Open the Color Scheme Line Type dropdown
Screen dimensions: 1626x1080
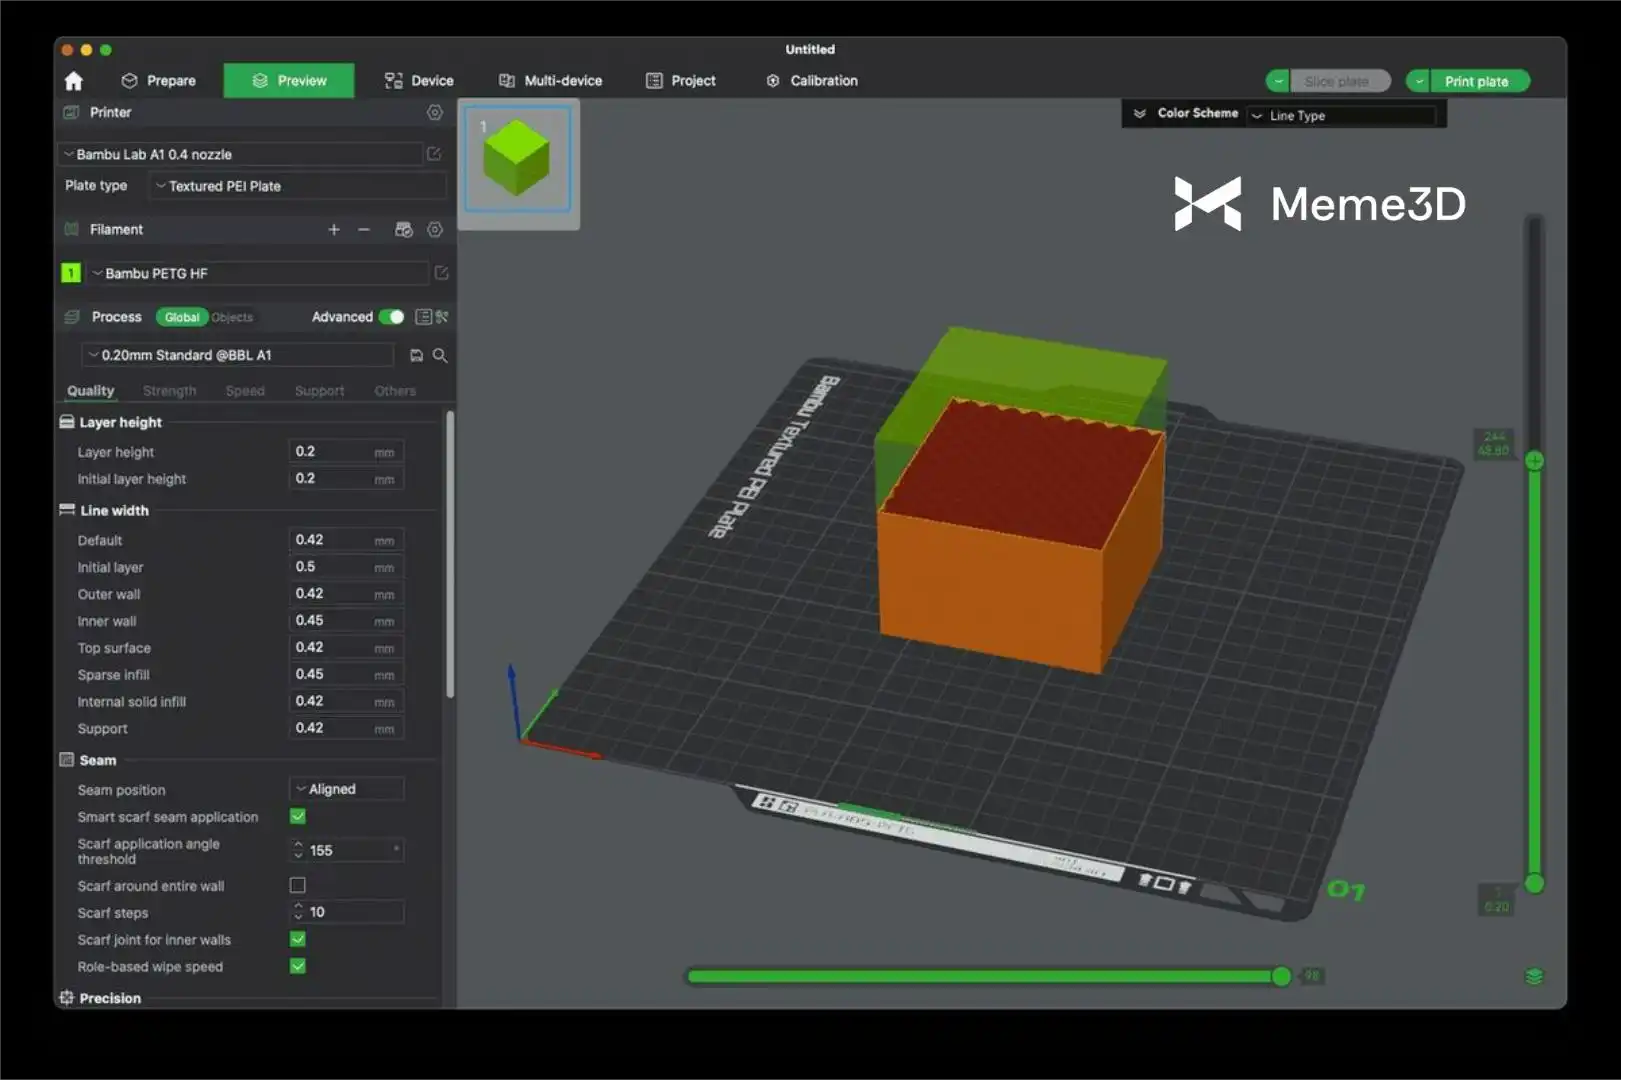(x=1342, y=116)
